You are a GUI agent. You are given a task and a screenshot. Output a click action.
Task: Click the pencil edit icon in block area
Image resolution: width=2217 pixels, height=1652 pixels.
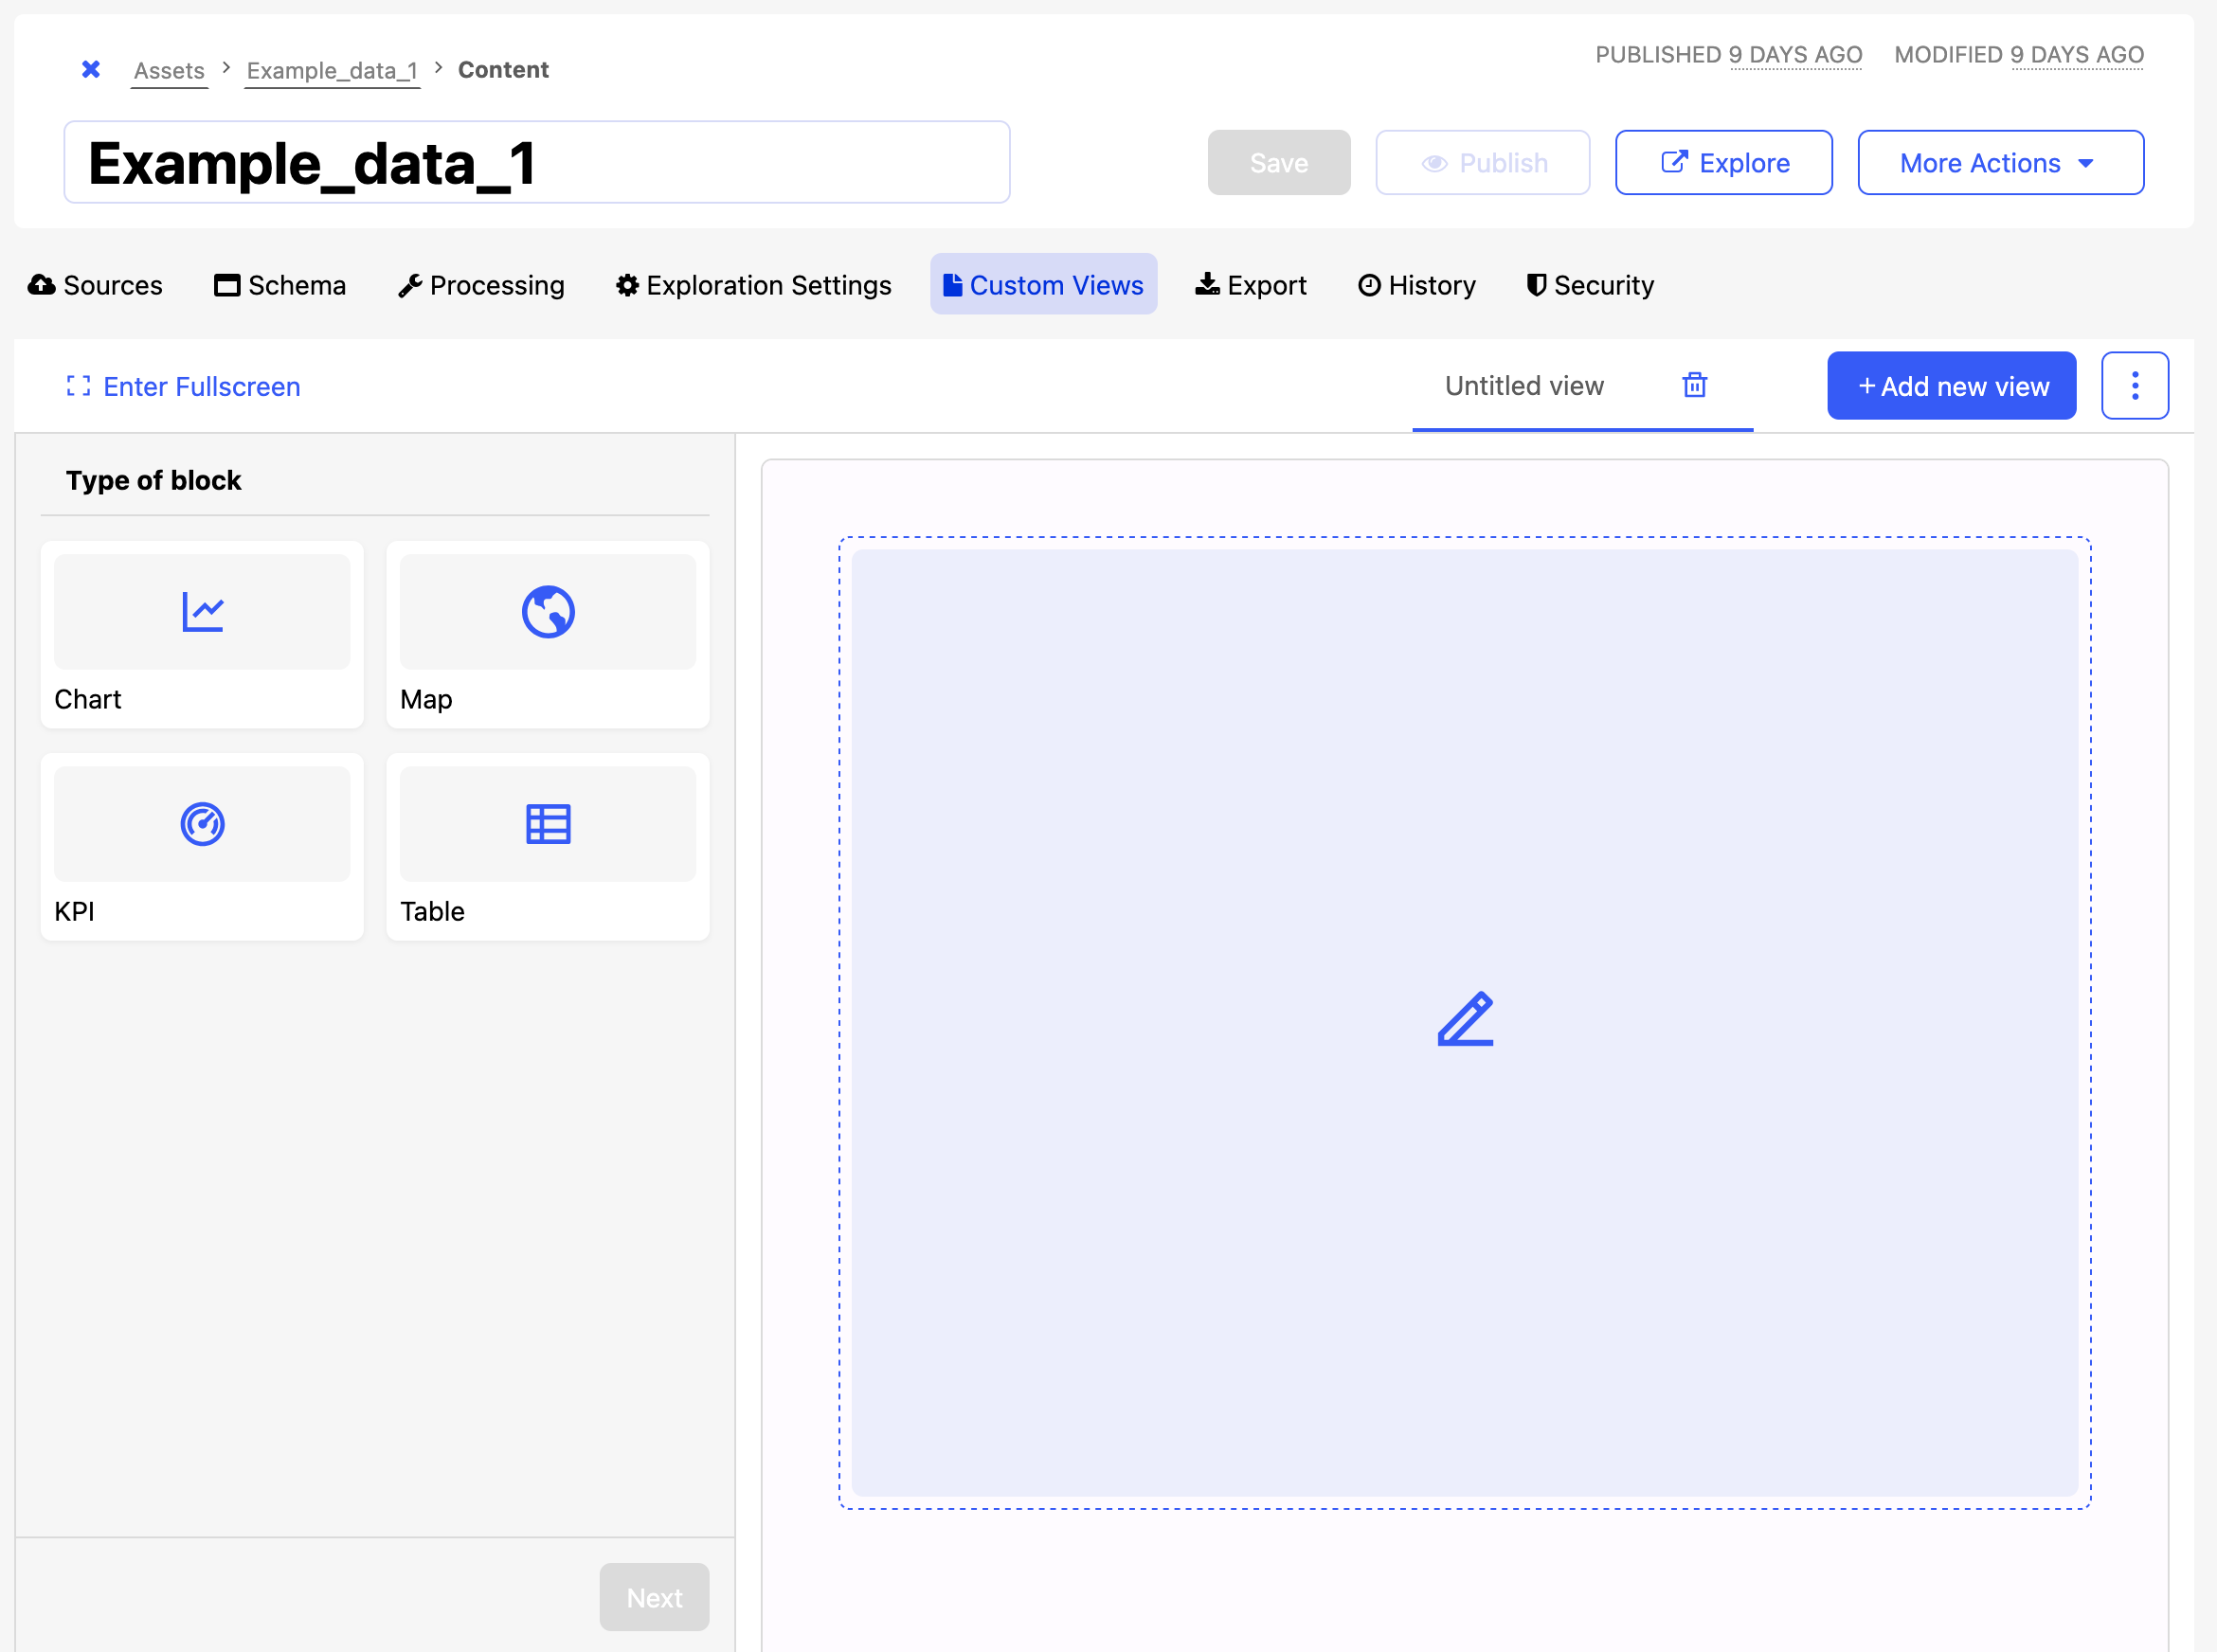pos(1465,1020)
